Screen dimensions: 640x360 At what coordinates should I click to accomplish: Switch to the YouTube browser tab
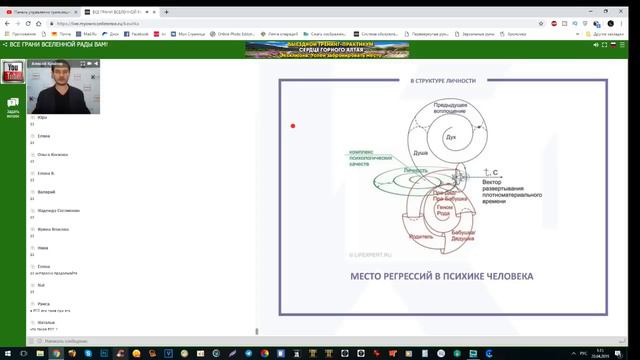click(x=41, y=12)
